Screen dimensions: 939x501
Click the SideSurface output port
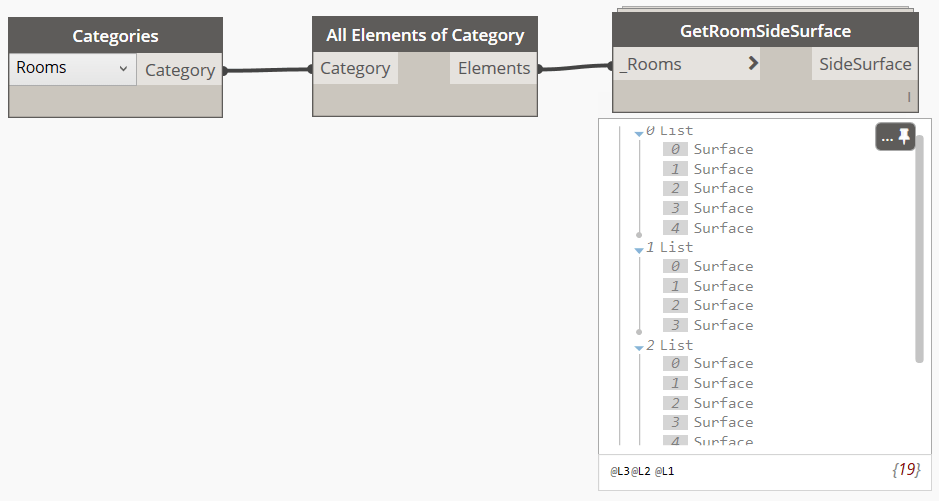(865, 64)
